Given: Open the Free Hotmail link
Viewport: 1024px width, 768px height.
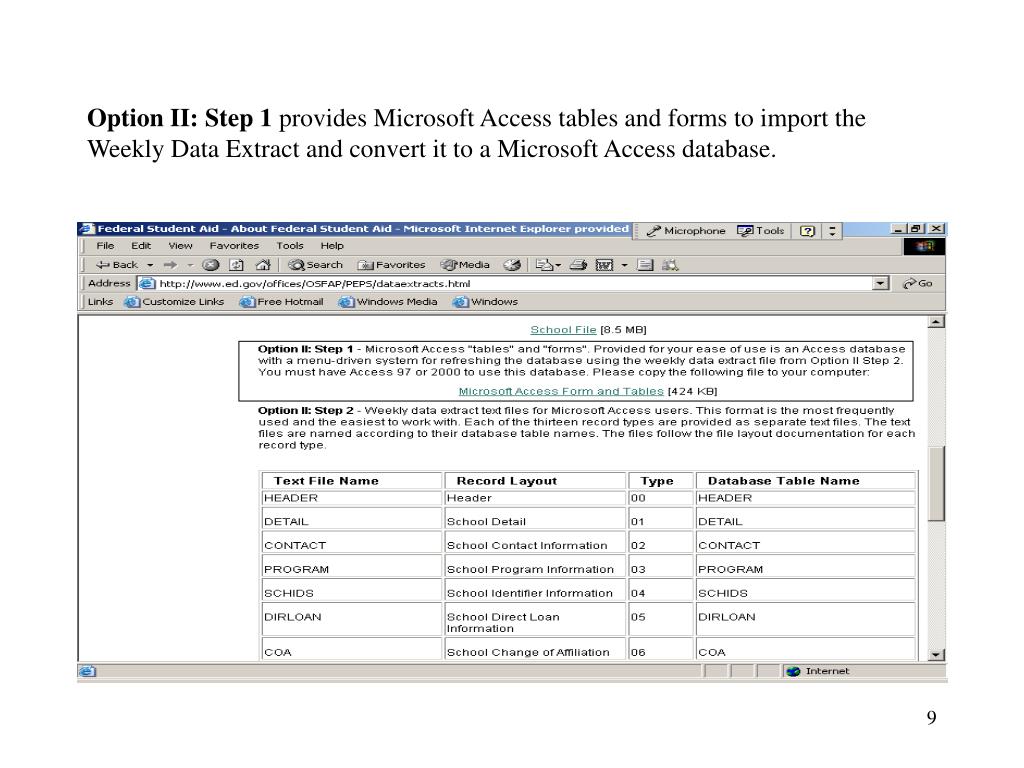Looking at the screenshot, I should 281,302.
